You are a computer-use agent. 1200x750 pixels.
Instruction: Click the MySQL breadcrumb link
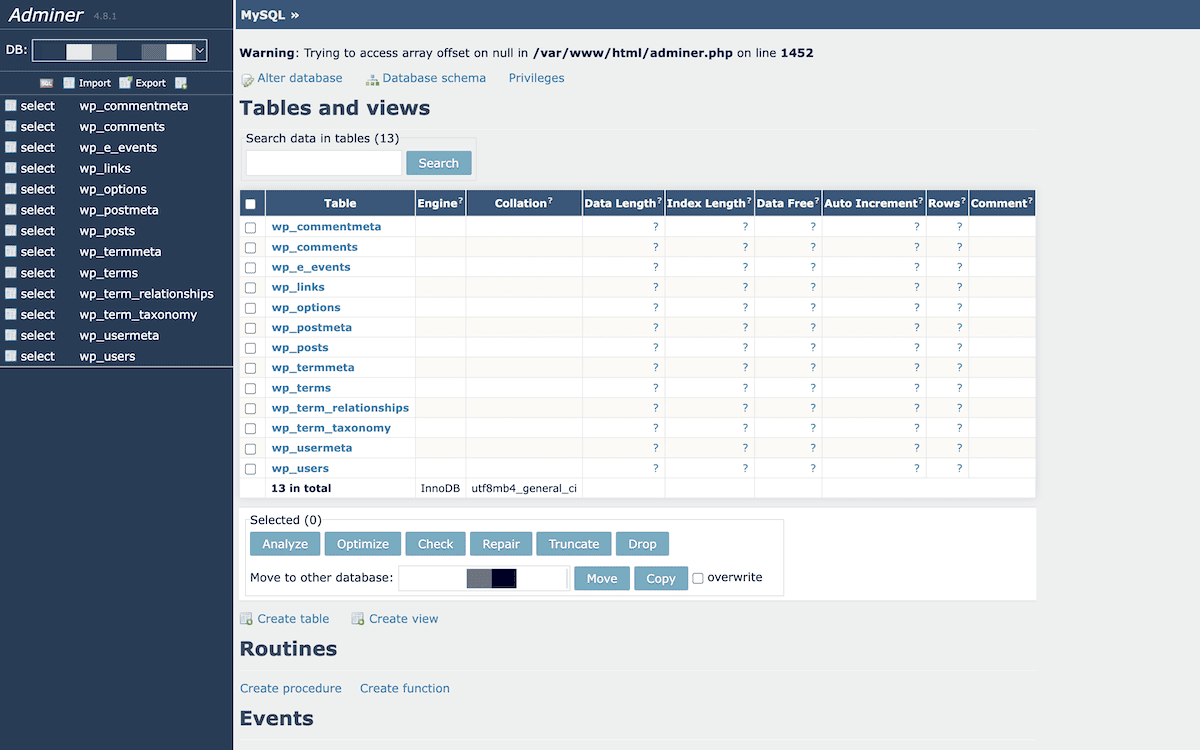(263, 15)
